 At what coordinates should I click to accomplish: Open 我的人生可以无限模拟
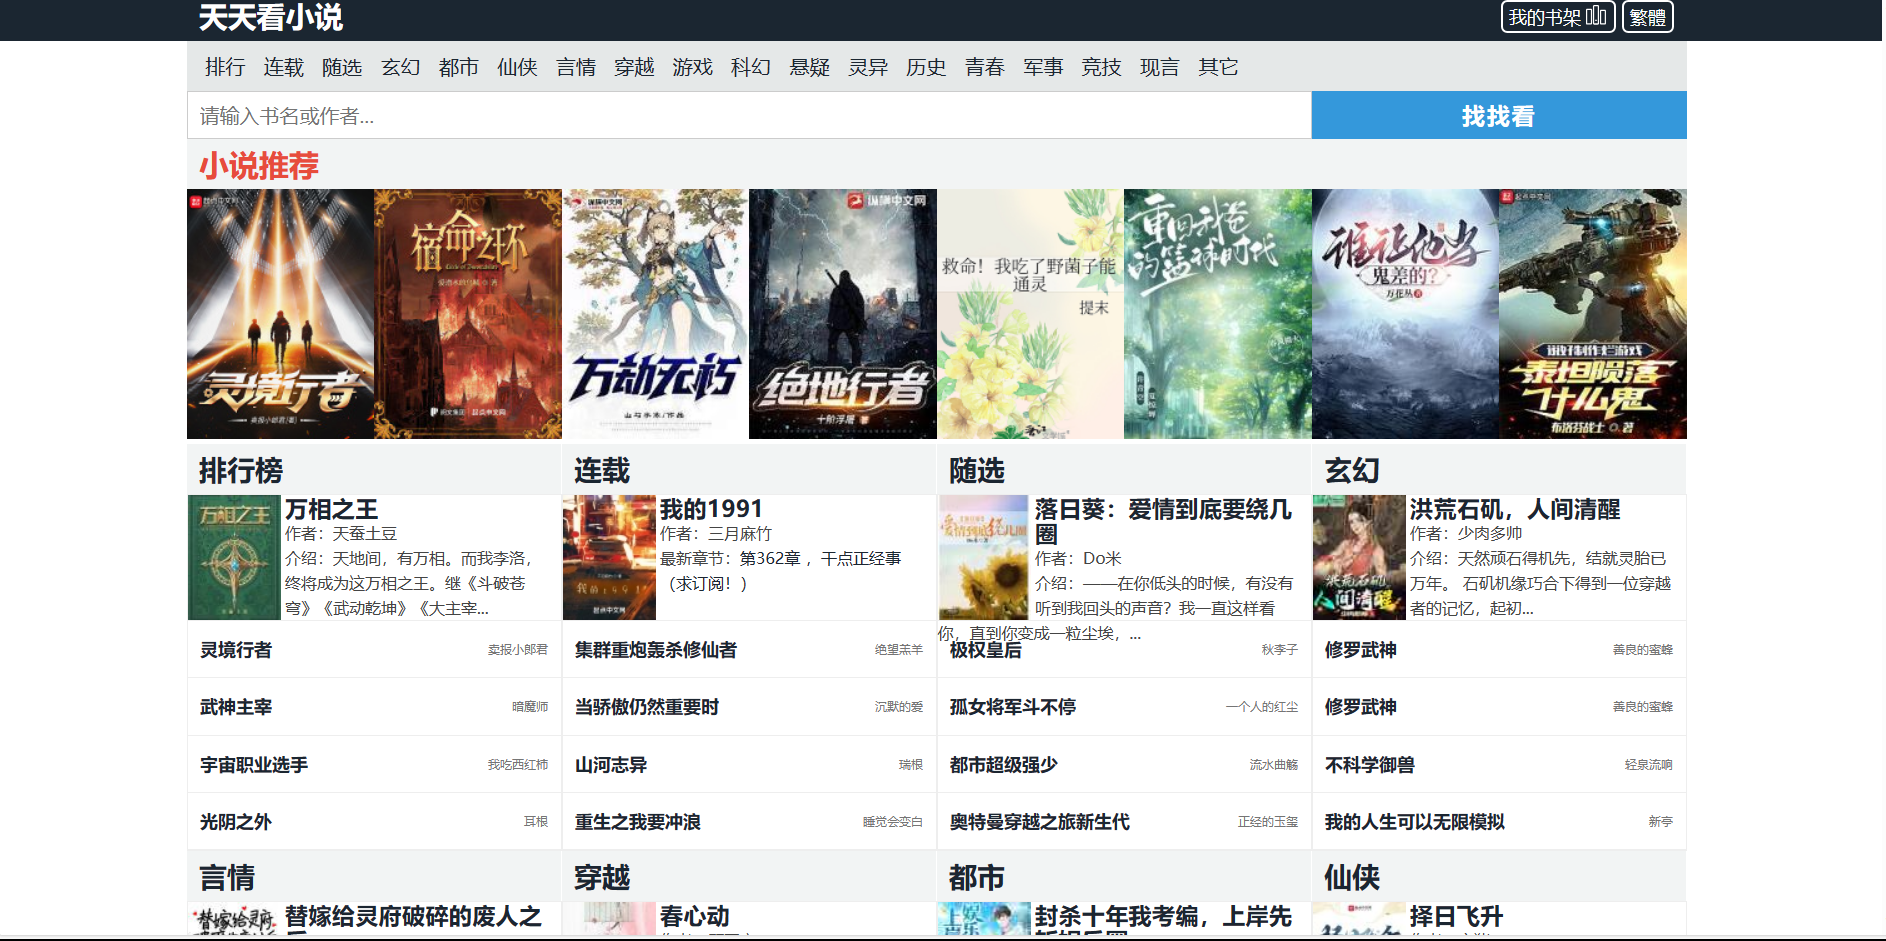1415,822
